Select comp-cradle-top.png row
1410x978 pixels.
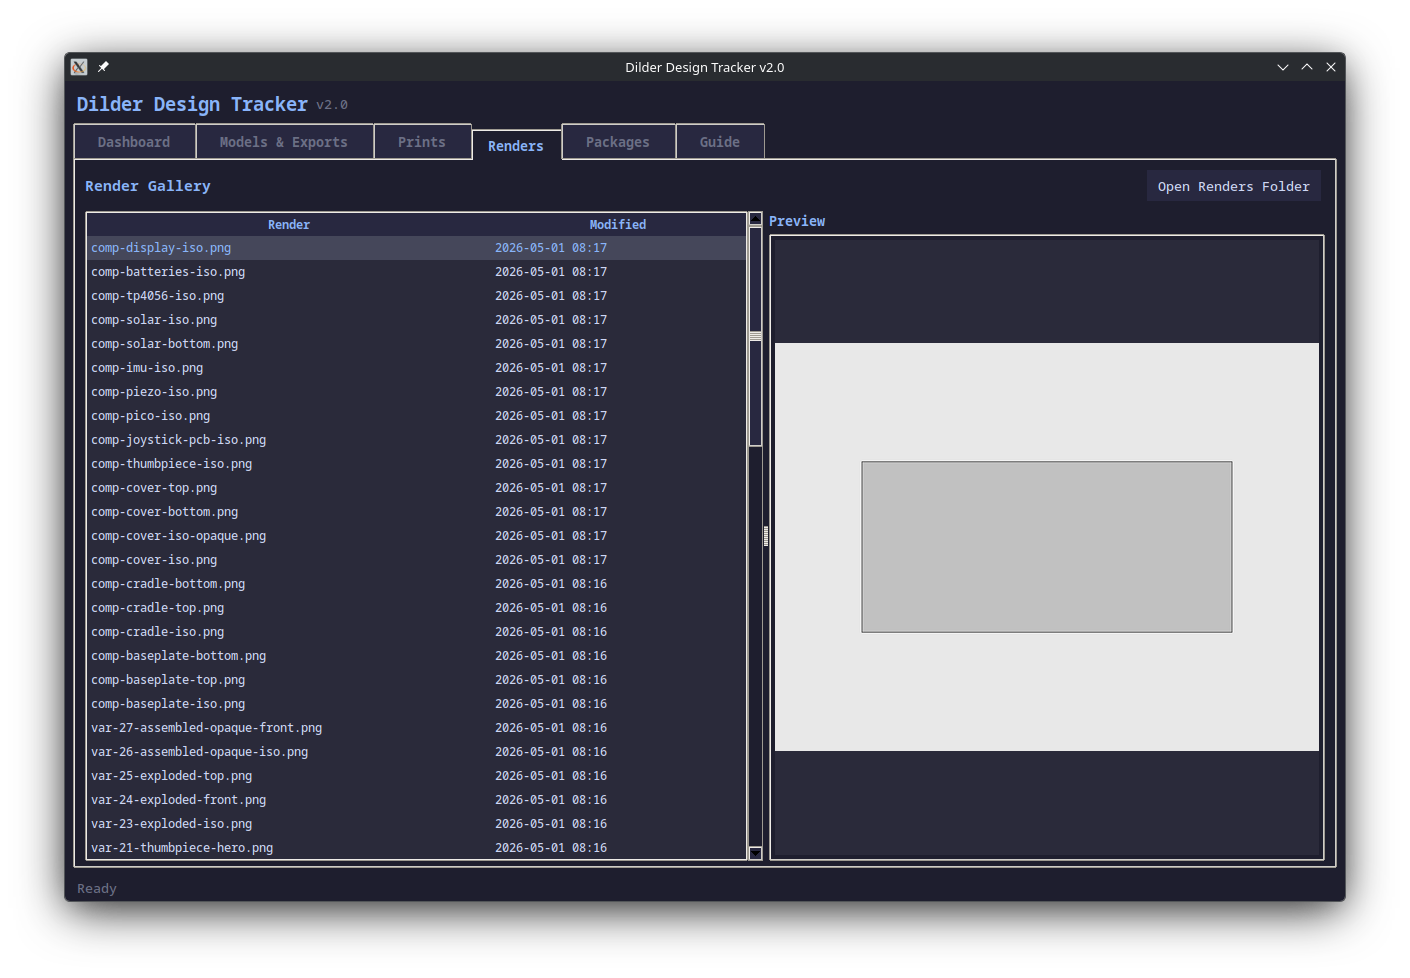click(x=417, y=608)
